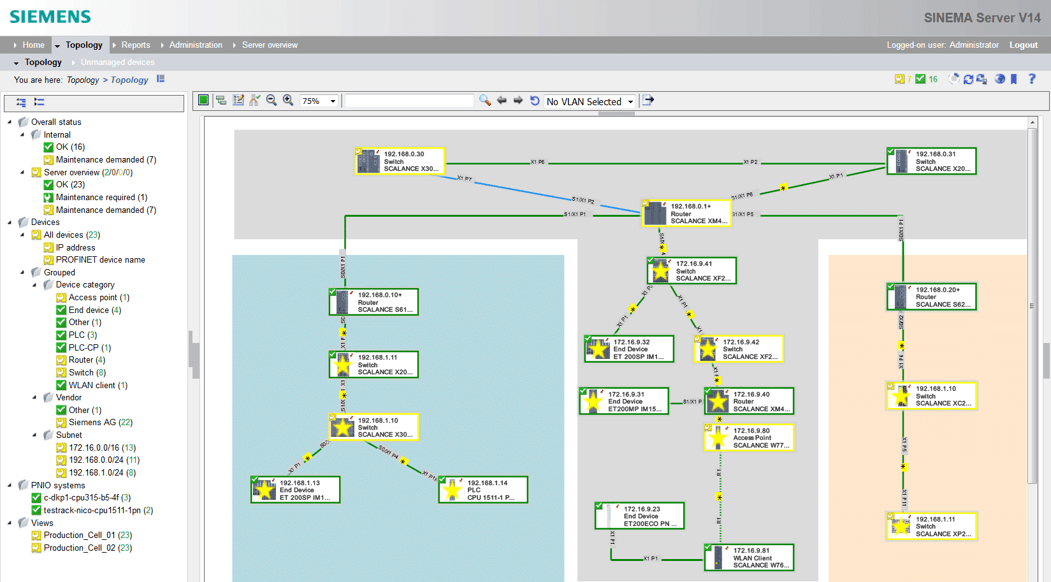Click the topology search input field
1051x582 pixels.
coord(409,101)
